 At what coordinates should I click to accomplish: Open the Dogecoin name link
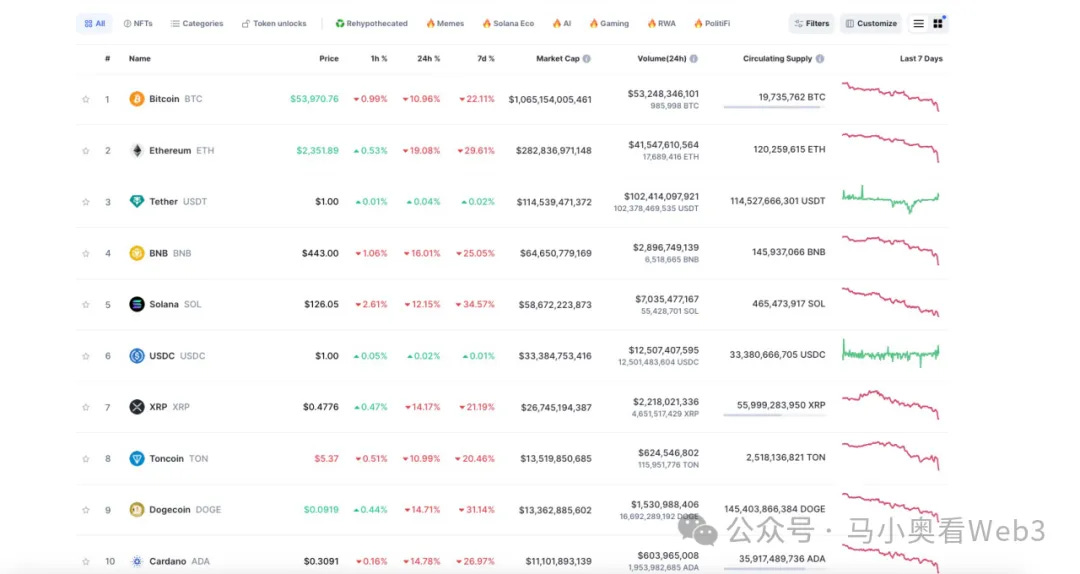click(169, 509)
